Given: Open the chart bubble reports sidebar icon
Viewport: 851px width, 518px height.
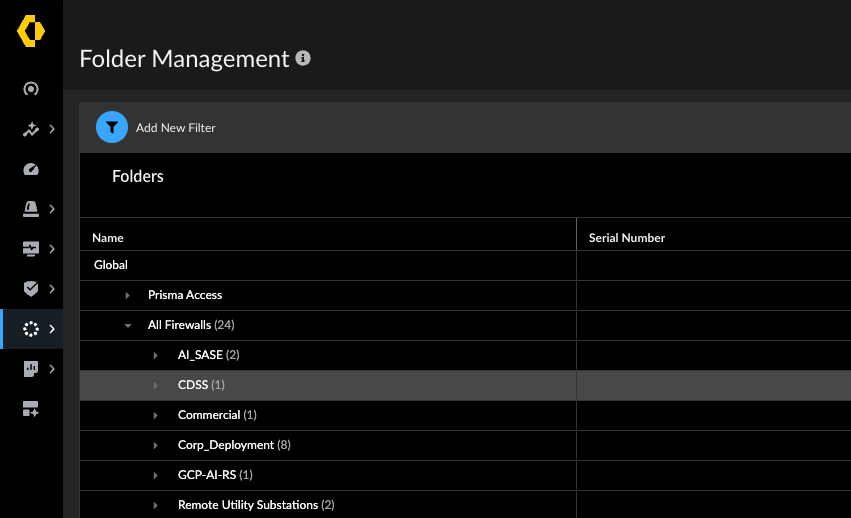Looking at the screenshot, I should coord(31,369).
